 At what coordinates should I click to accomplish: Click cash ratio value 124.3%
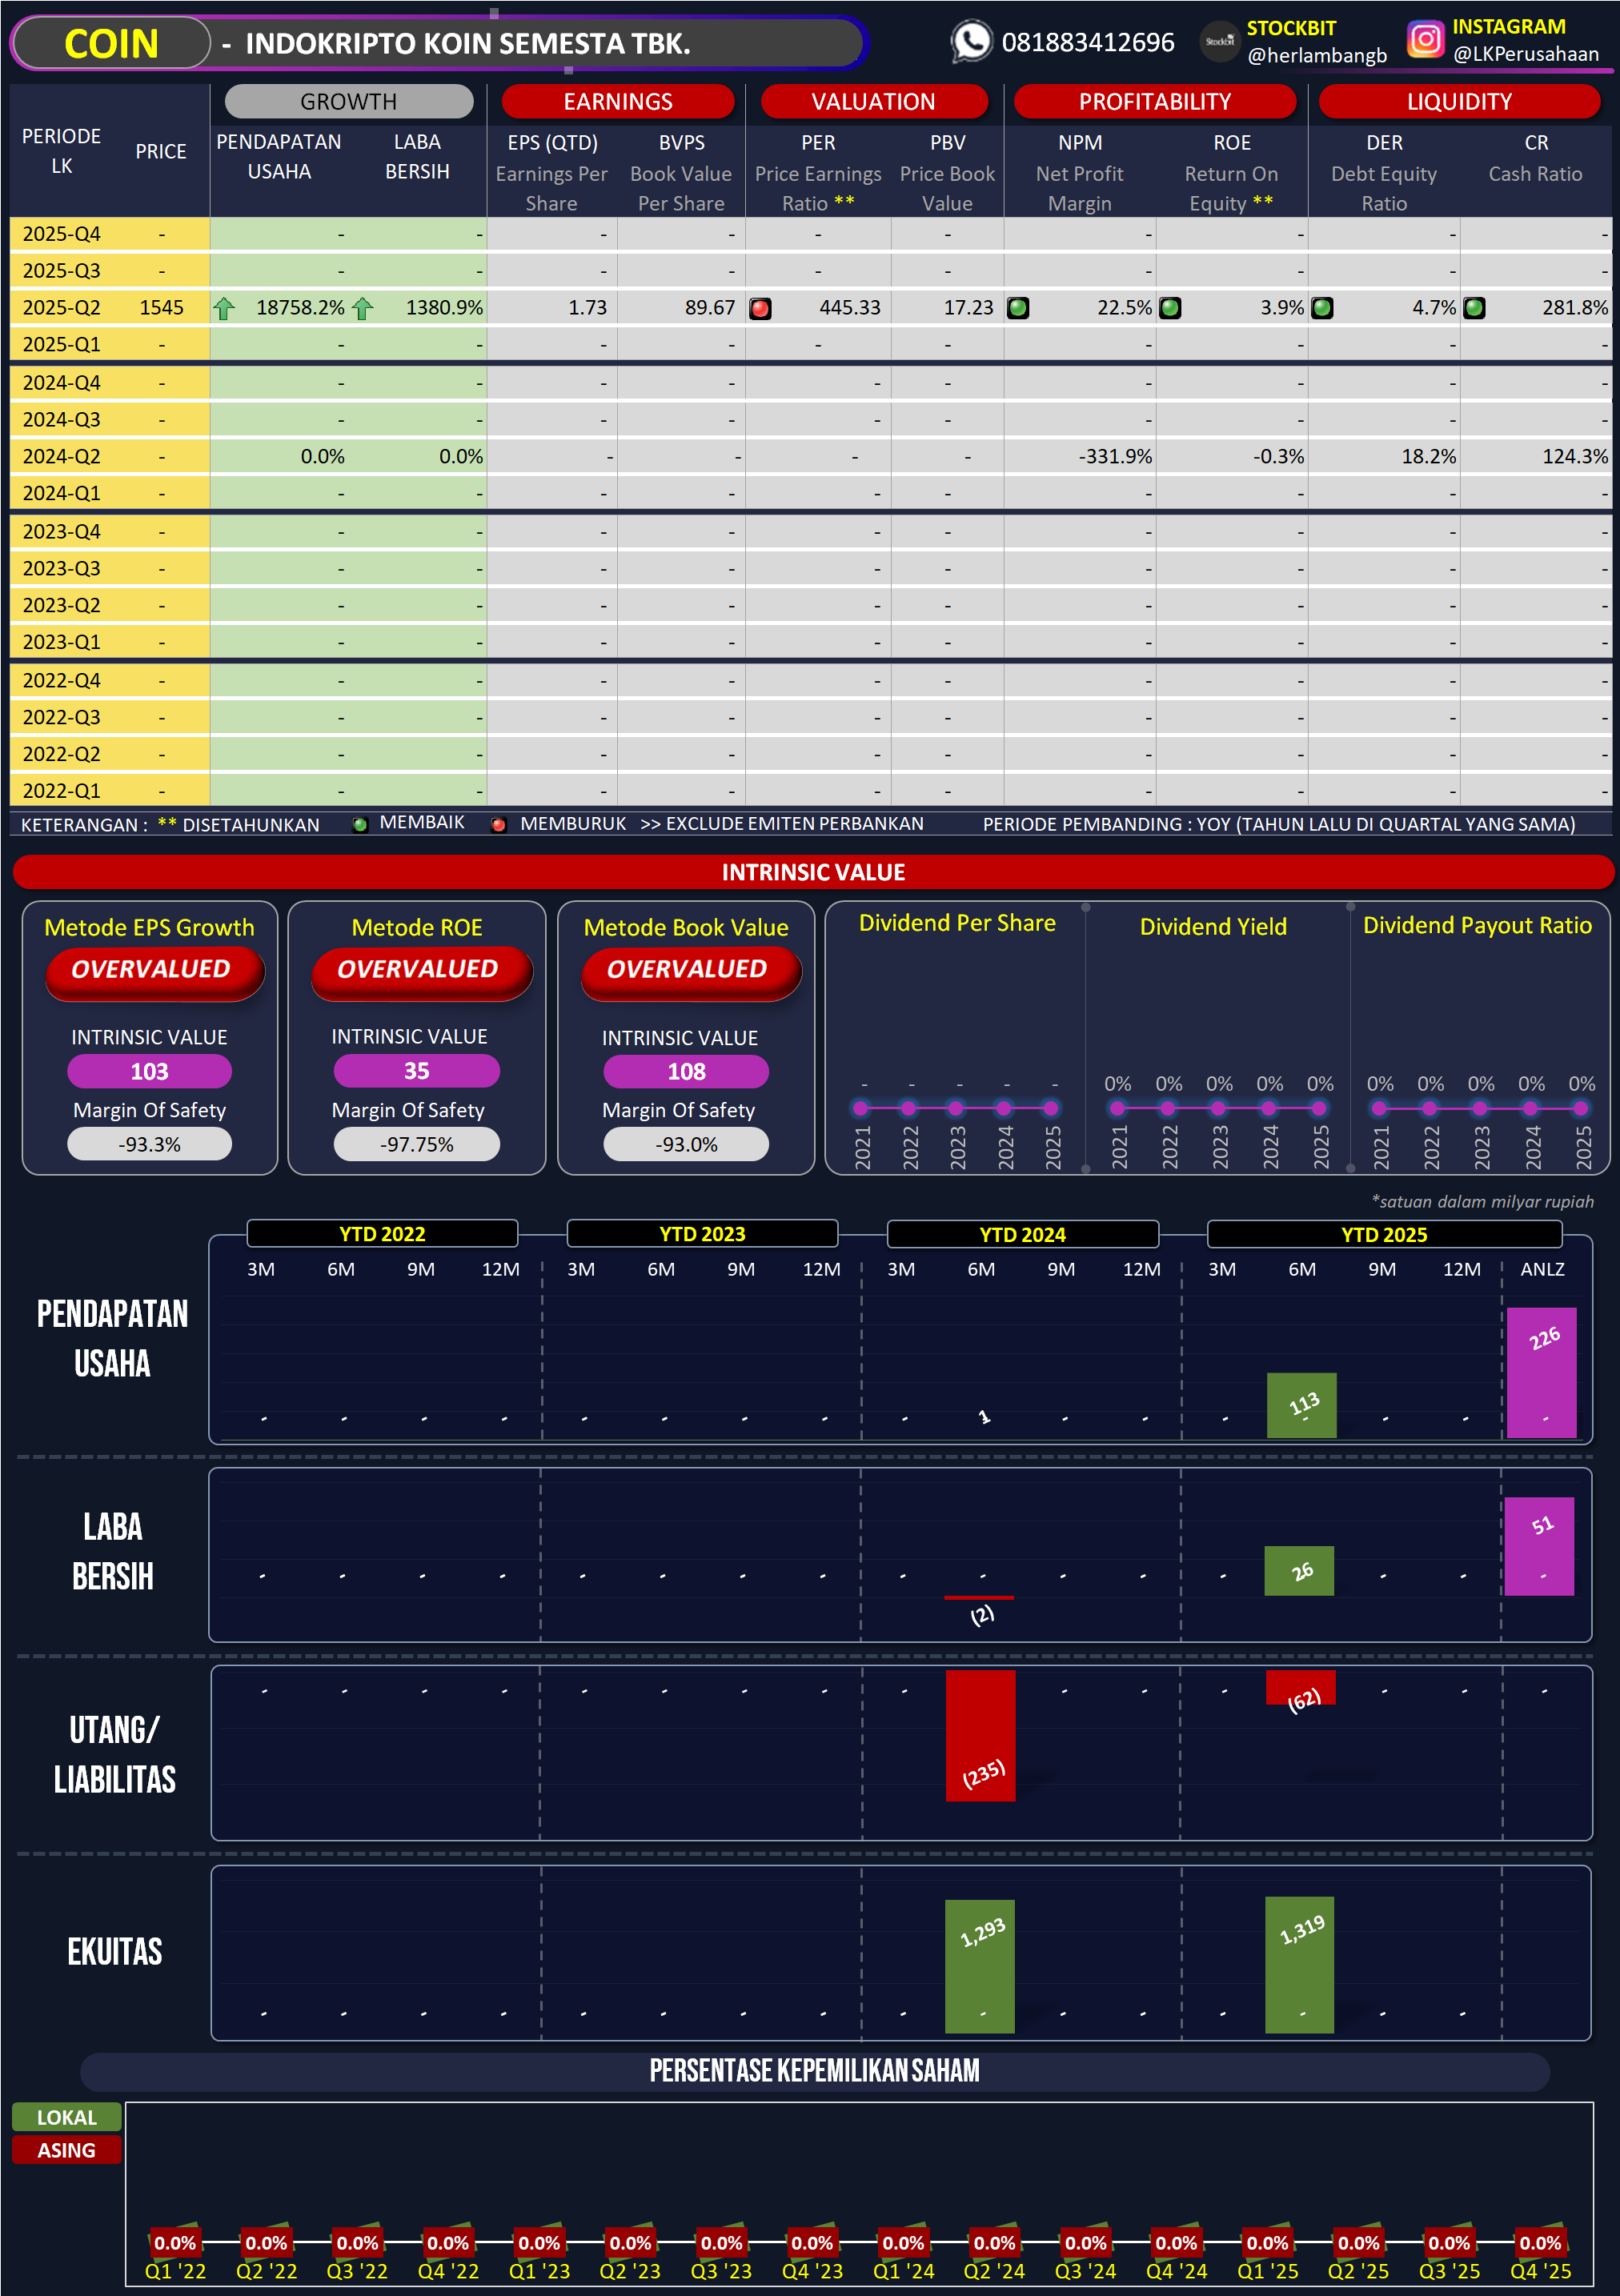point(1575,457)
